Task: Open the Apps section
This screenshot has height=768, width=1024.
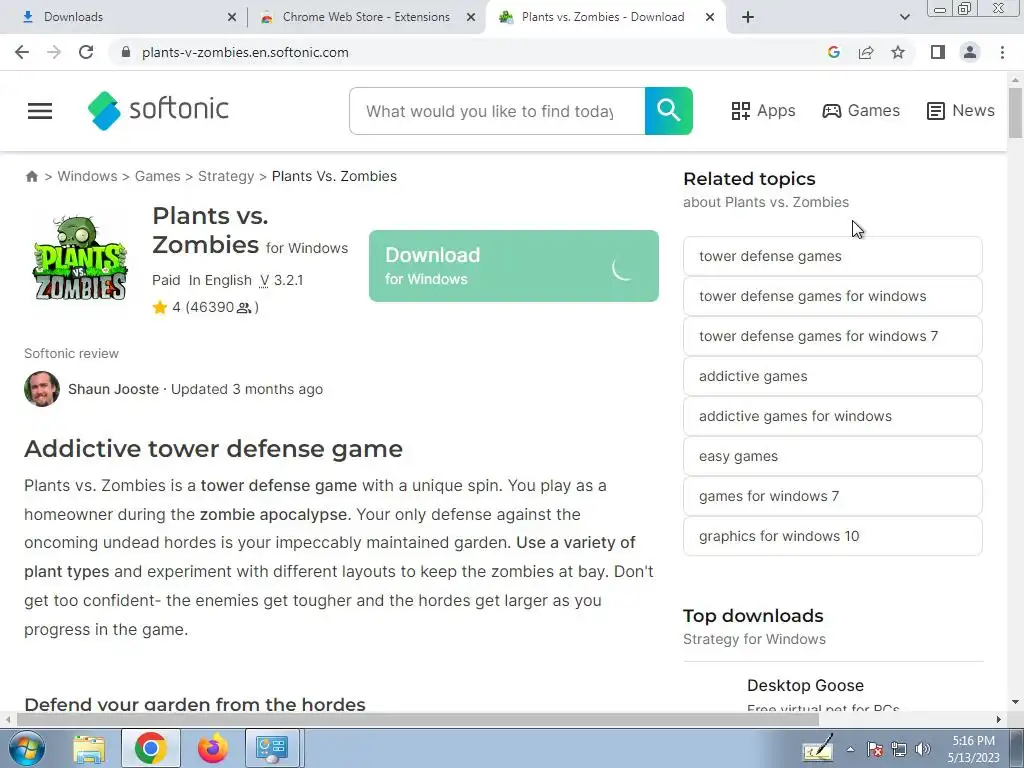Action: click(x=763, y=110)
